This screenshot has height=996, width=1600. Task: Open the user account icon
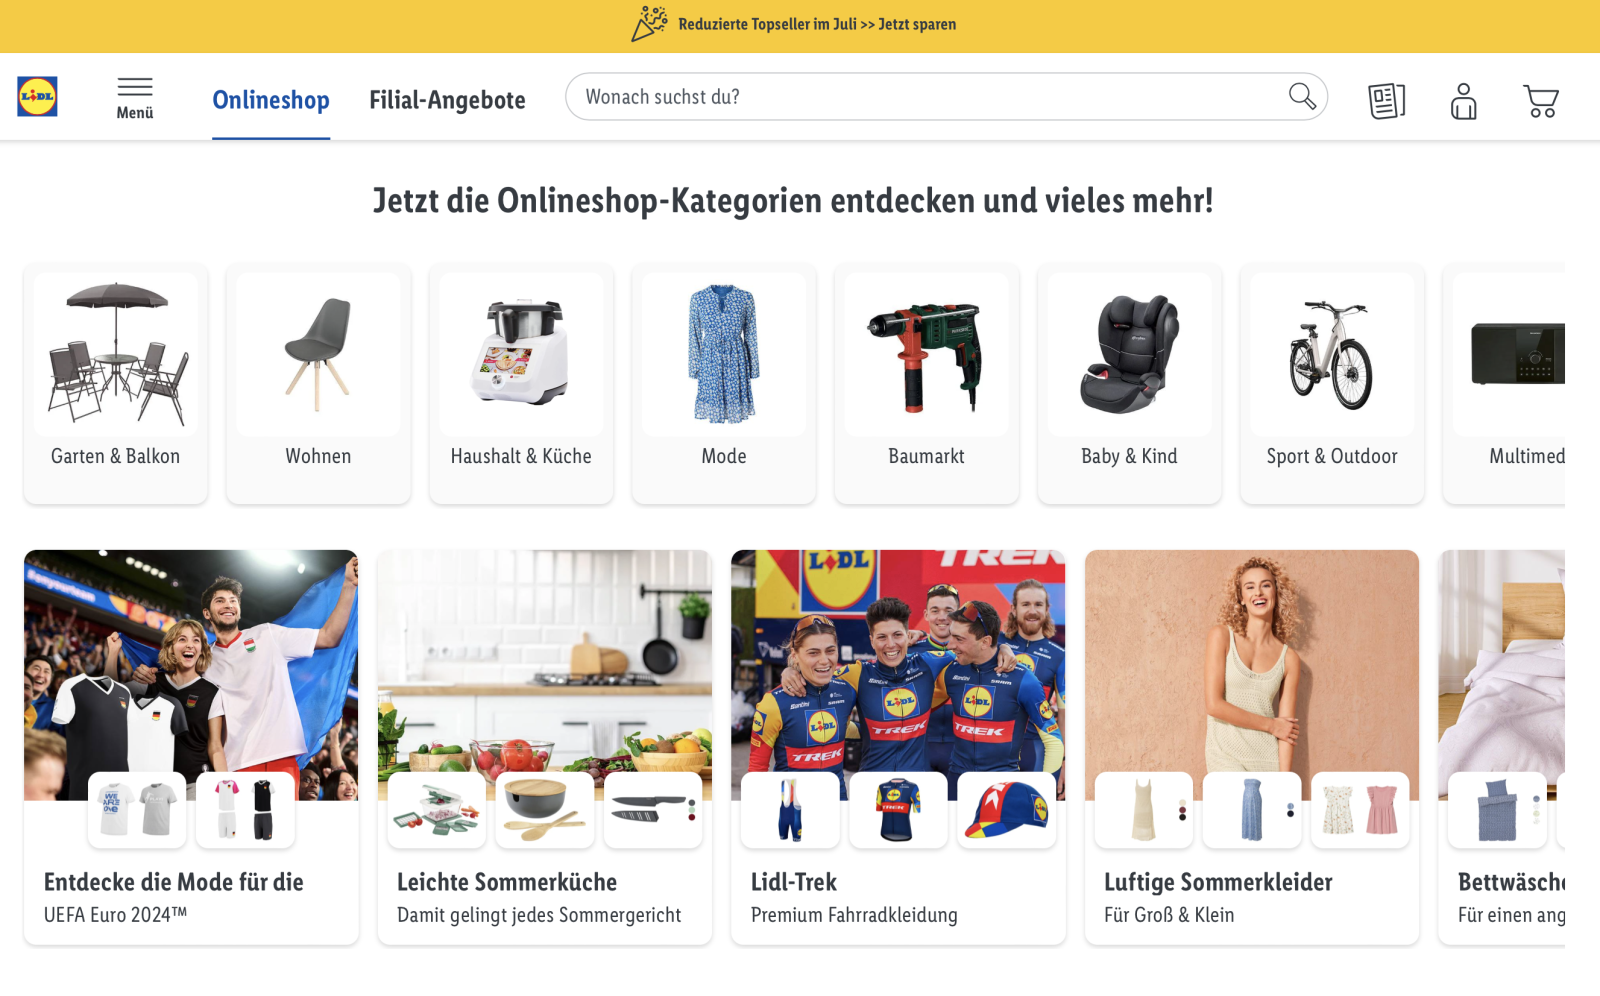1464,101
